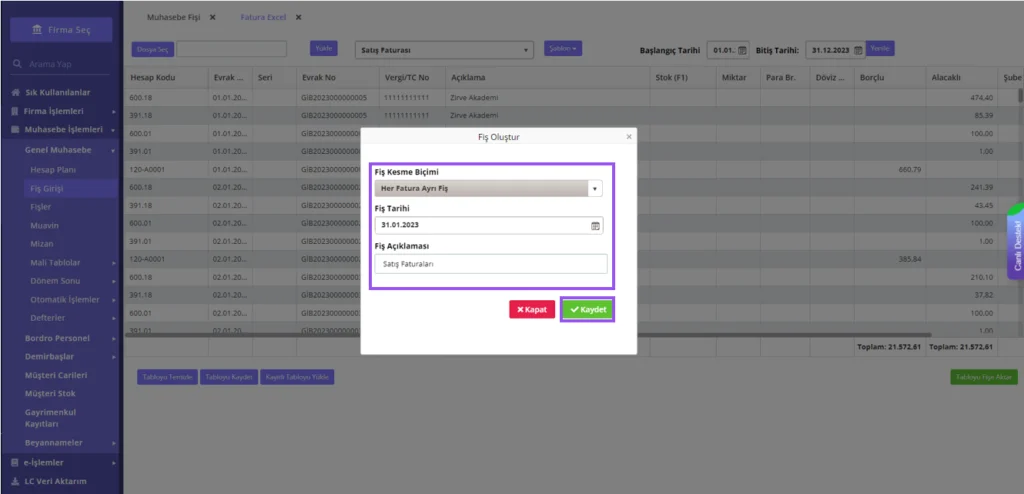Viewport: 1024px width, 494px height.
Task: Collapse Muhasebe İşlemleri menu
Action: click(x=61, y=129)
